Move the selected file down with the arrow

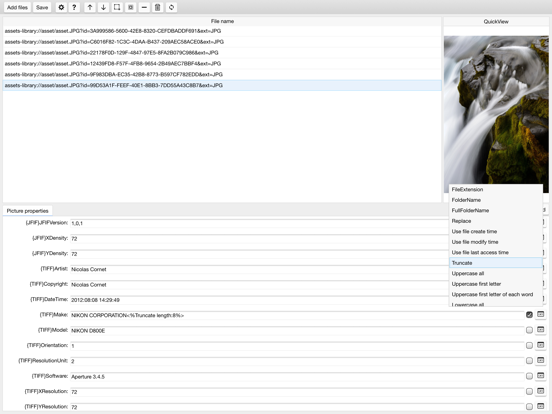click(x=103, y=7)
